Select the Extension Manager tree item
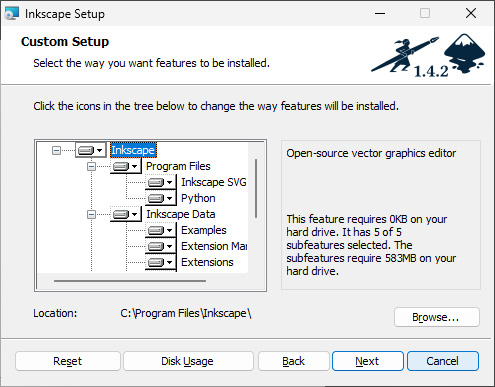This screenshot has width=495, height=387. click(x=214, y=246)
